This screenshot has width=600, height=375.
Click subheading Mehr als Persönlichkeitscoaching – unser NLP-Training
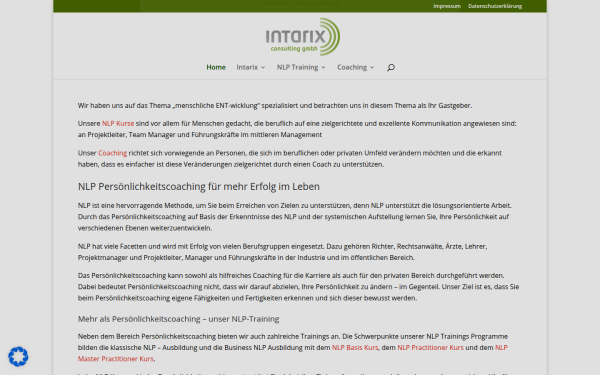(x=178, y=319)
